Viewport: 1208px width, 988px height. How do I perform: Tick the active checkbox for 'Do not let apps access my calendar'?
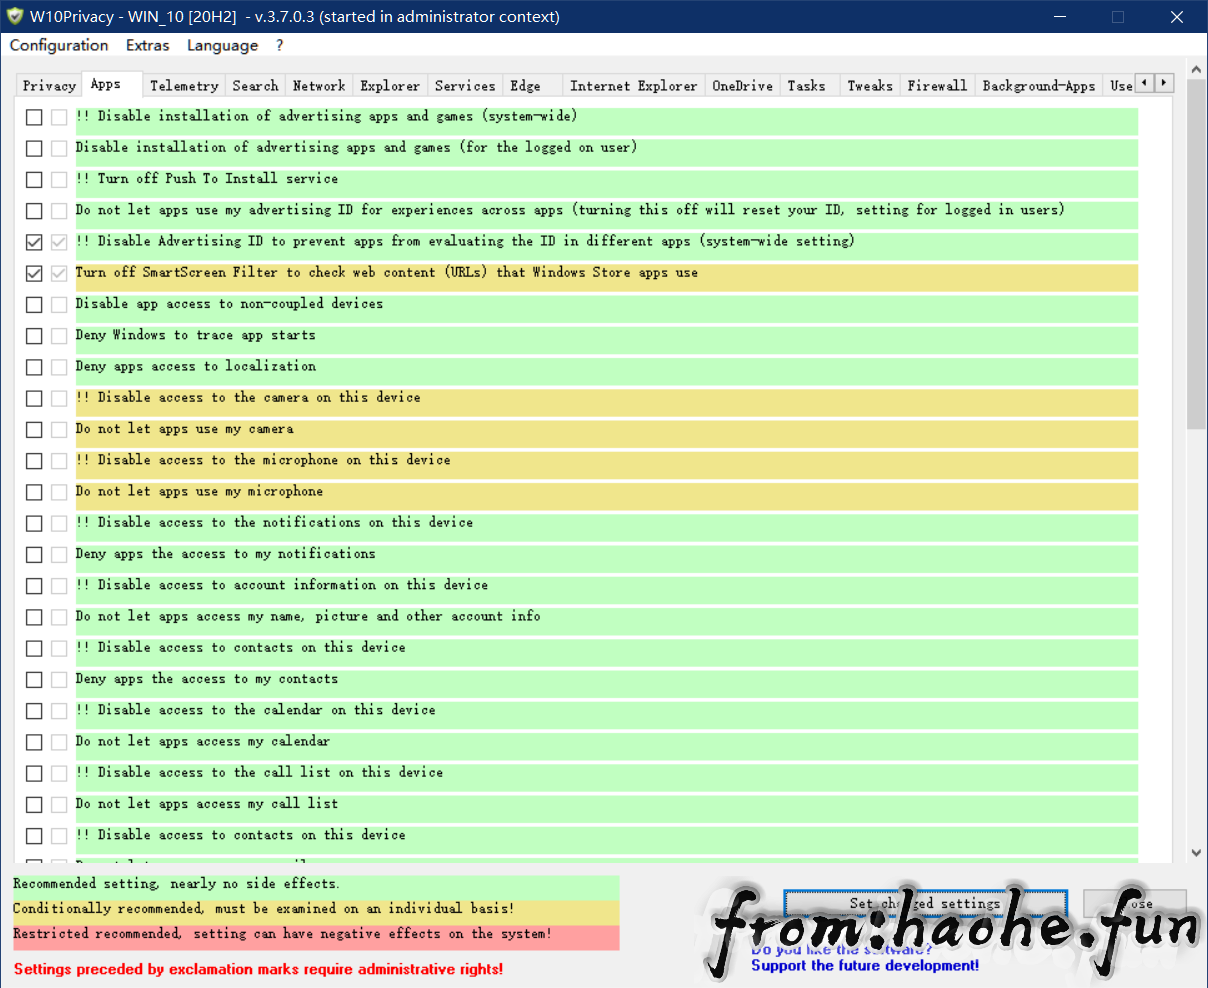34,742
